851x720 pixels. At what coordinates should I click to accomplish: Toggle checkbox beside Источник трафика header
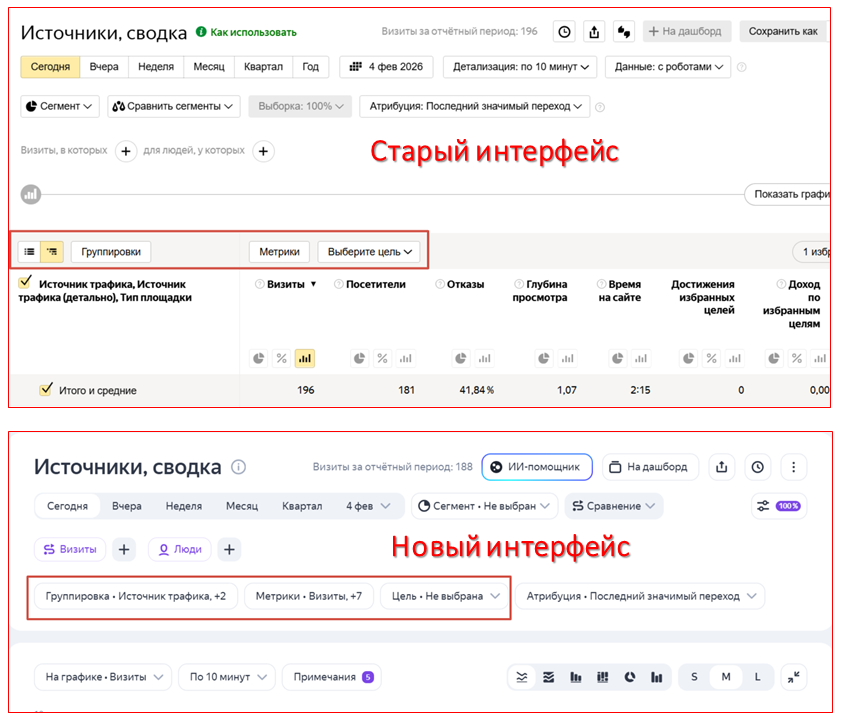point(26,283)
